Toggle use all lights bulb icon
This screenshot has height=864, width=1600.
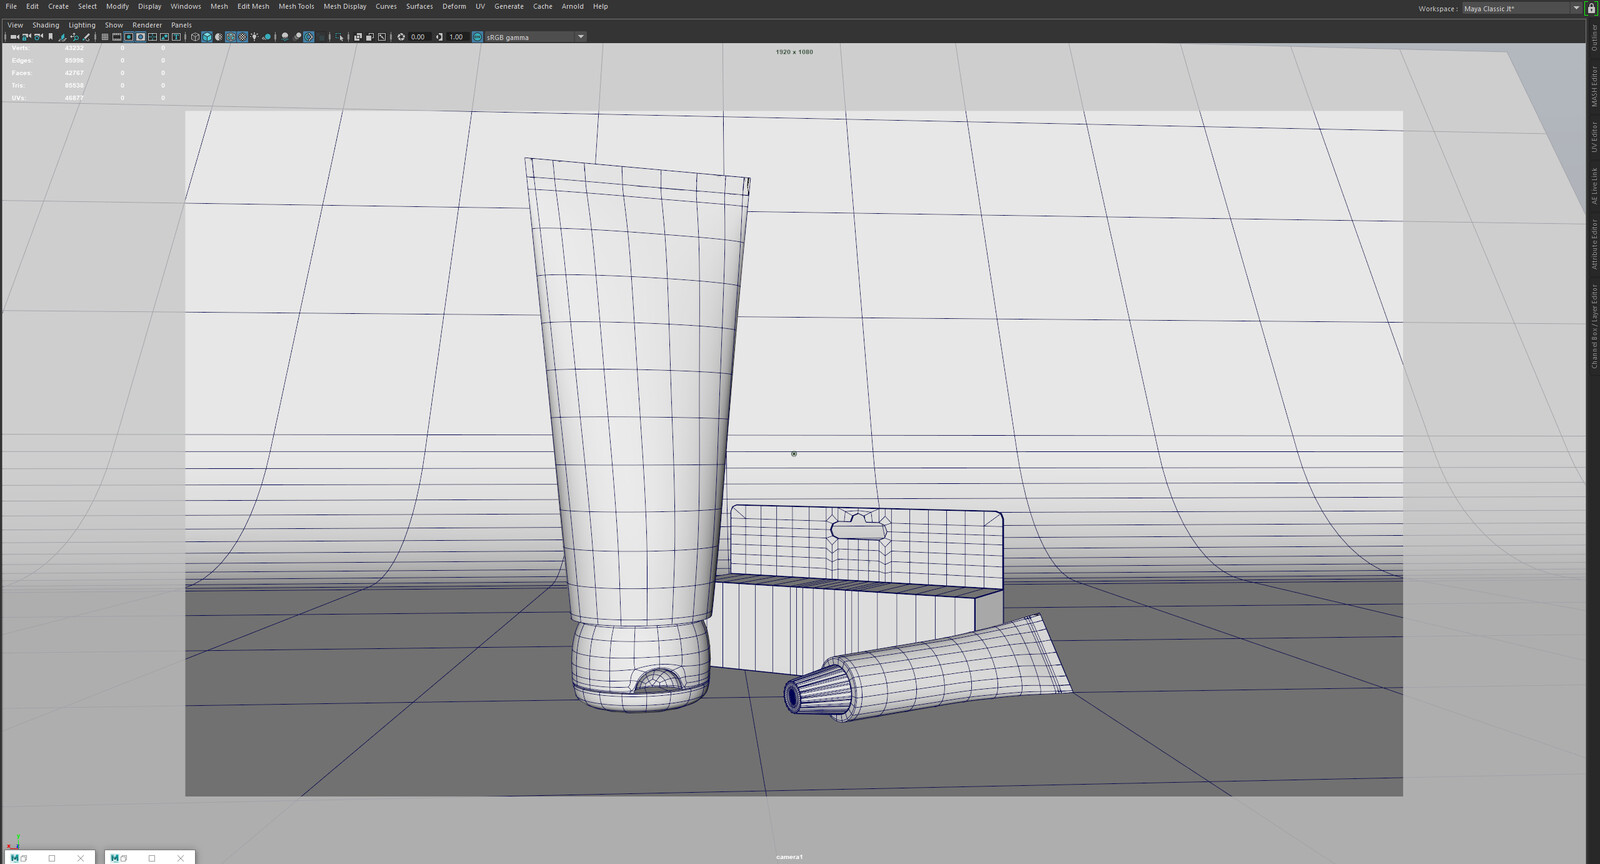[254, 37]
